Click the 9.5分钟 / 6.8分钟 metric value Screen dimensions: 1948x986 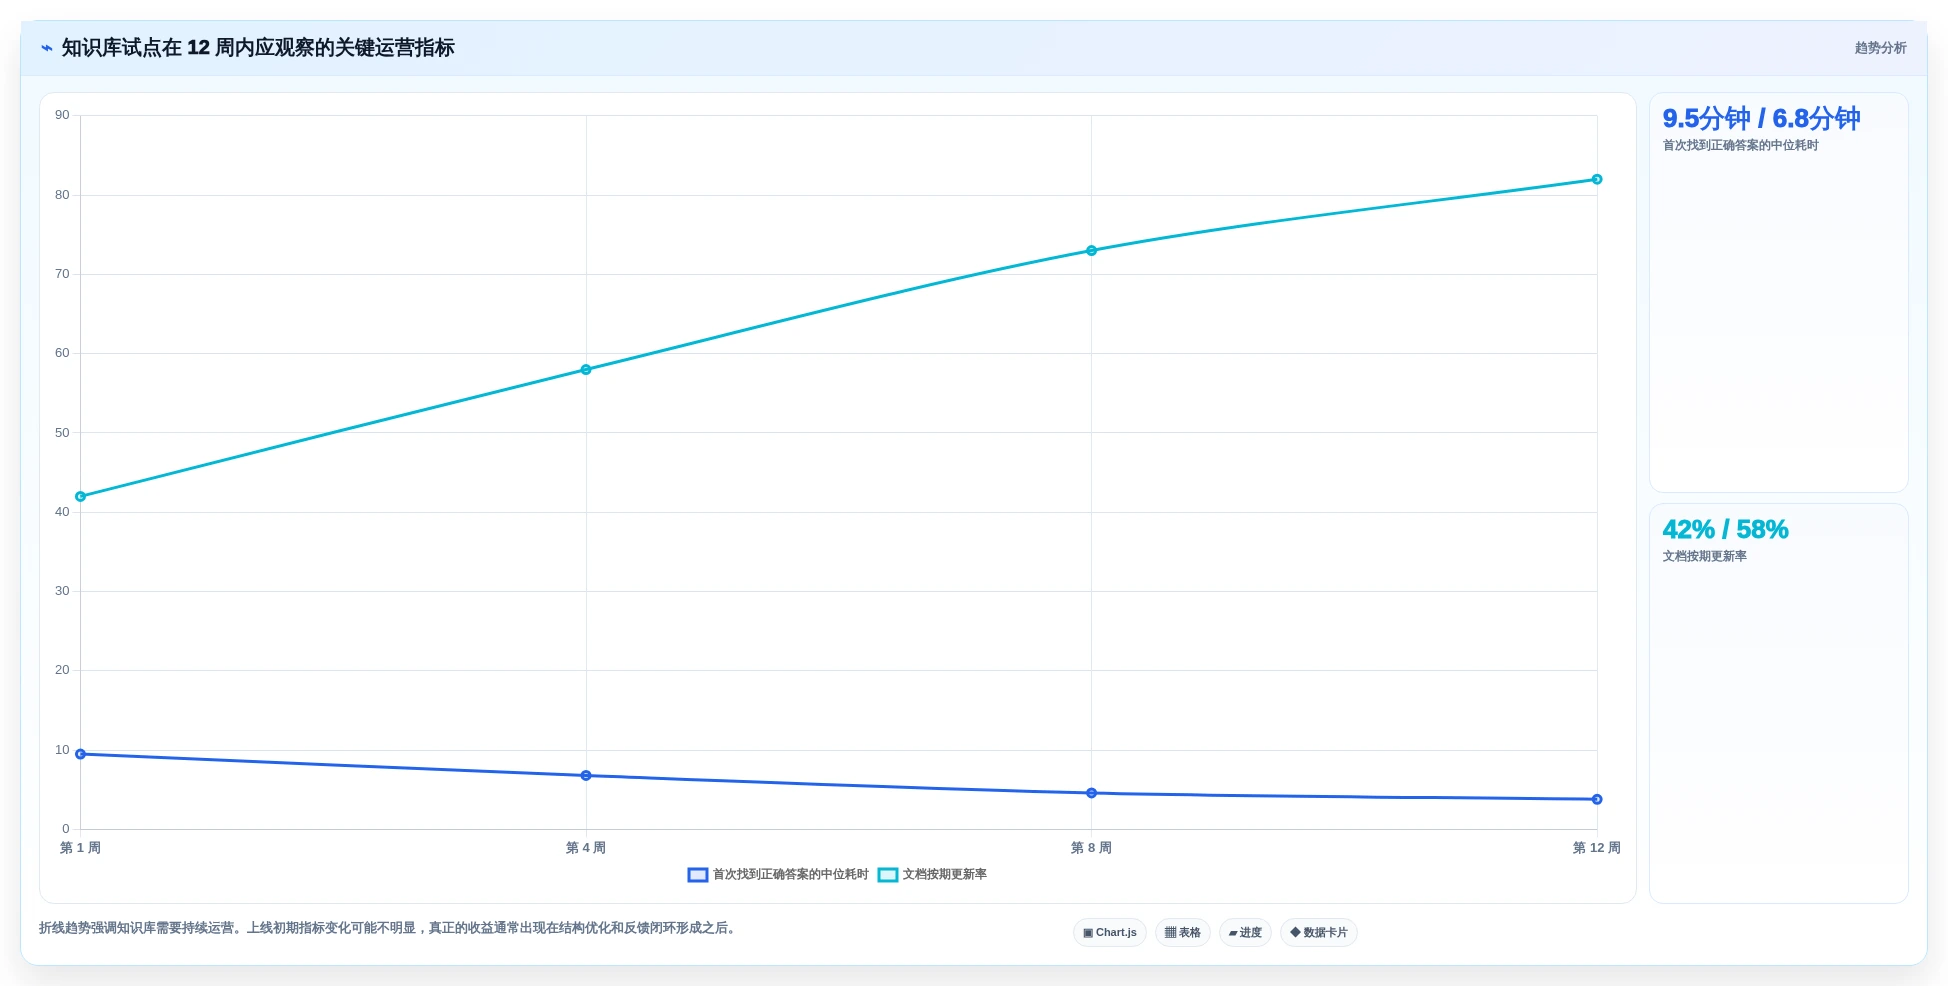pyautogui.click(x=1761, y=119)
